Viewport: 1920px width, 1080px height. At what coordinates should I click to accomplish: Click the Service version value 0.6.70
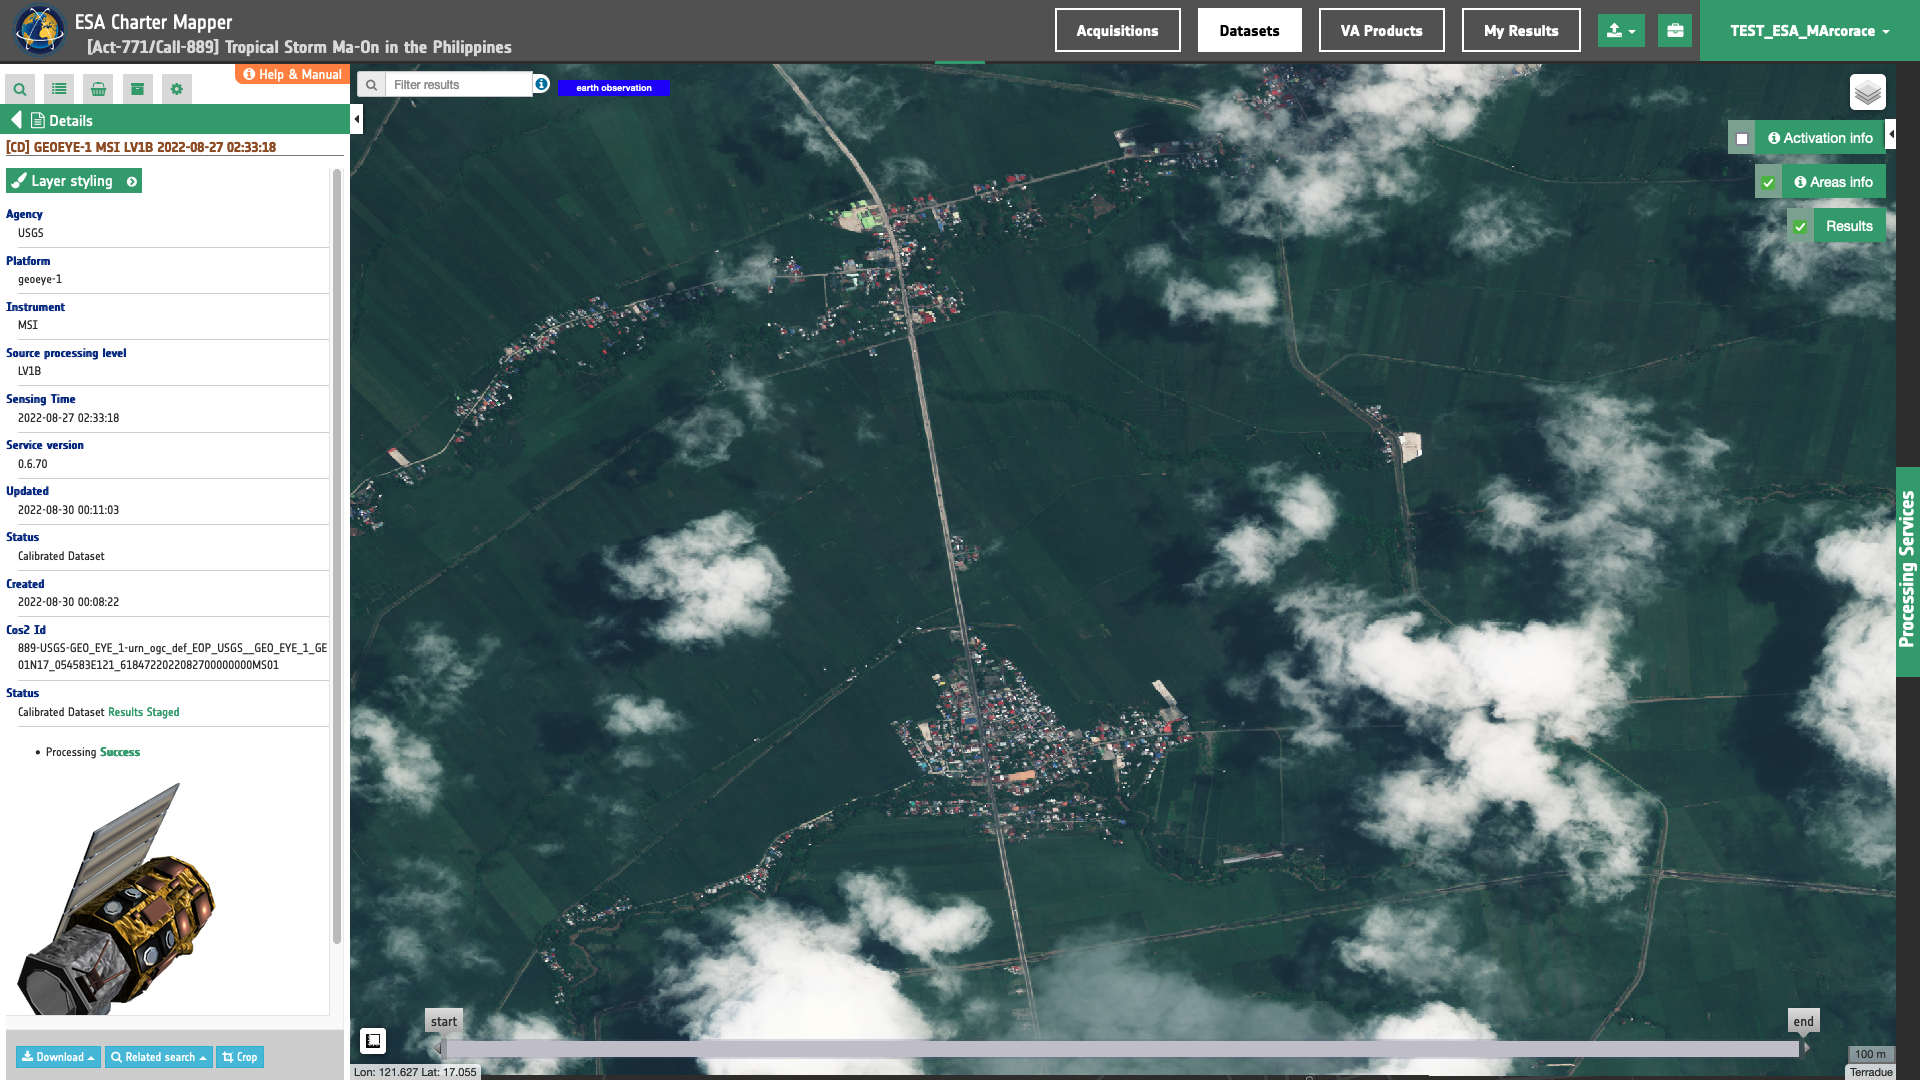click(33, 464)
